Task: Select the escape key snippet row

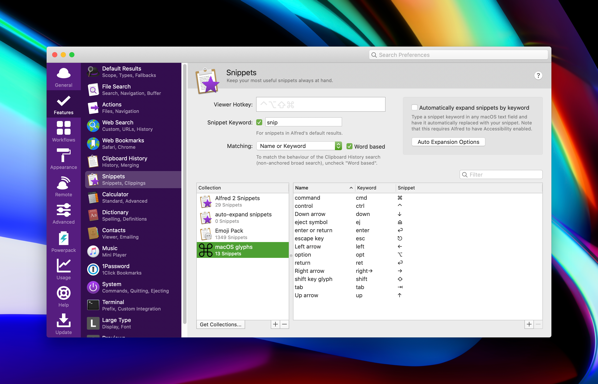Action: 418,238
